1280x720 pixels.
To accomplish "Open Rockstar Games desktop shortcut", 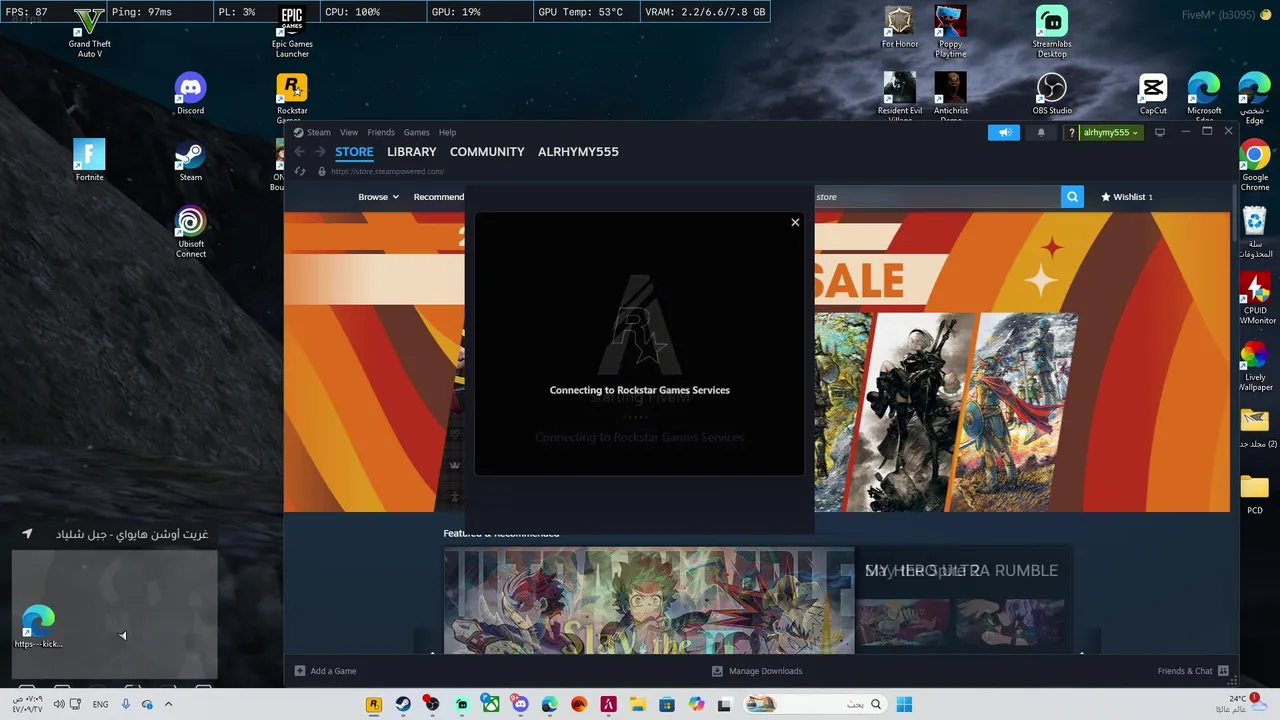I will pos(292,98).
